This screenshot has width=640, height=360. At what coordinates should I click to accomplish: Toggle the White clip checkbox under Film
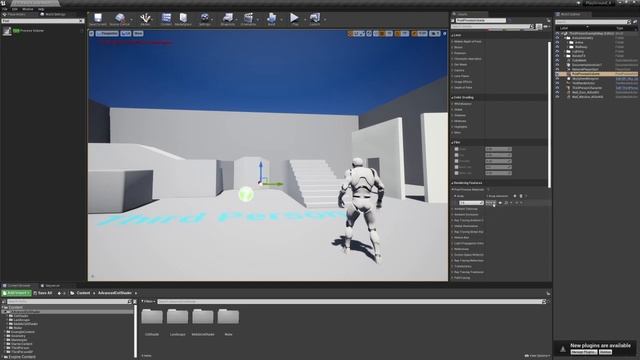coord(456,173)
